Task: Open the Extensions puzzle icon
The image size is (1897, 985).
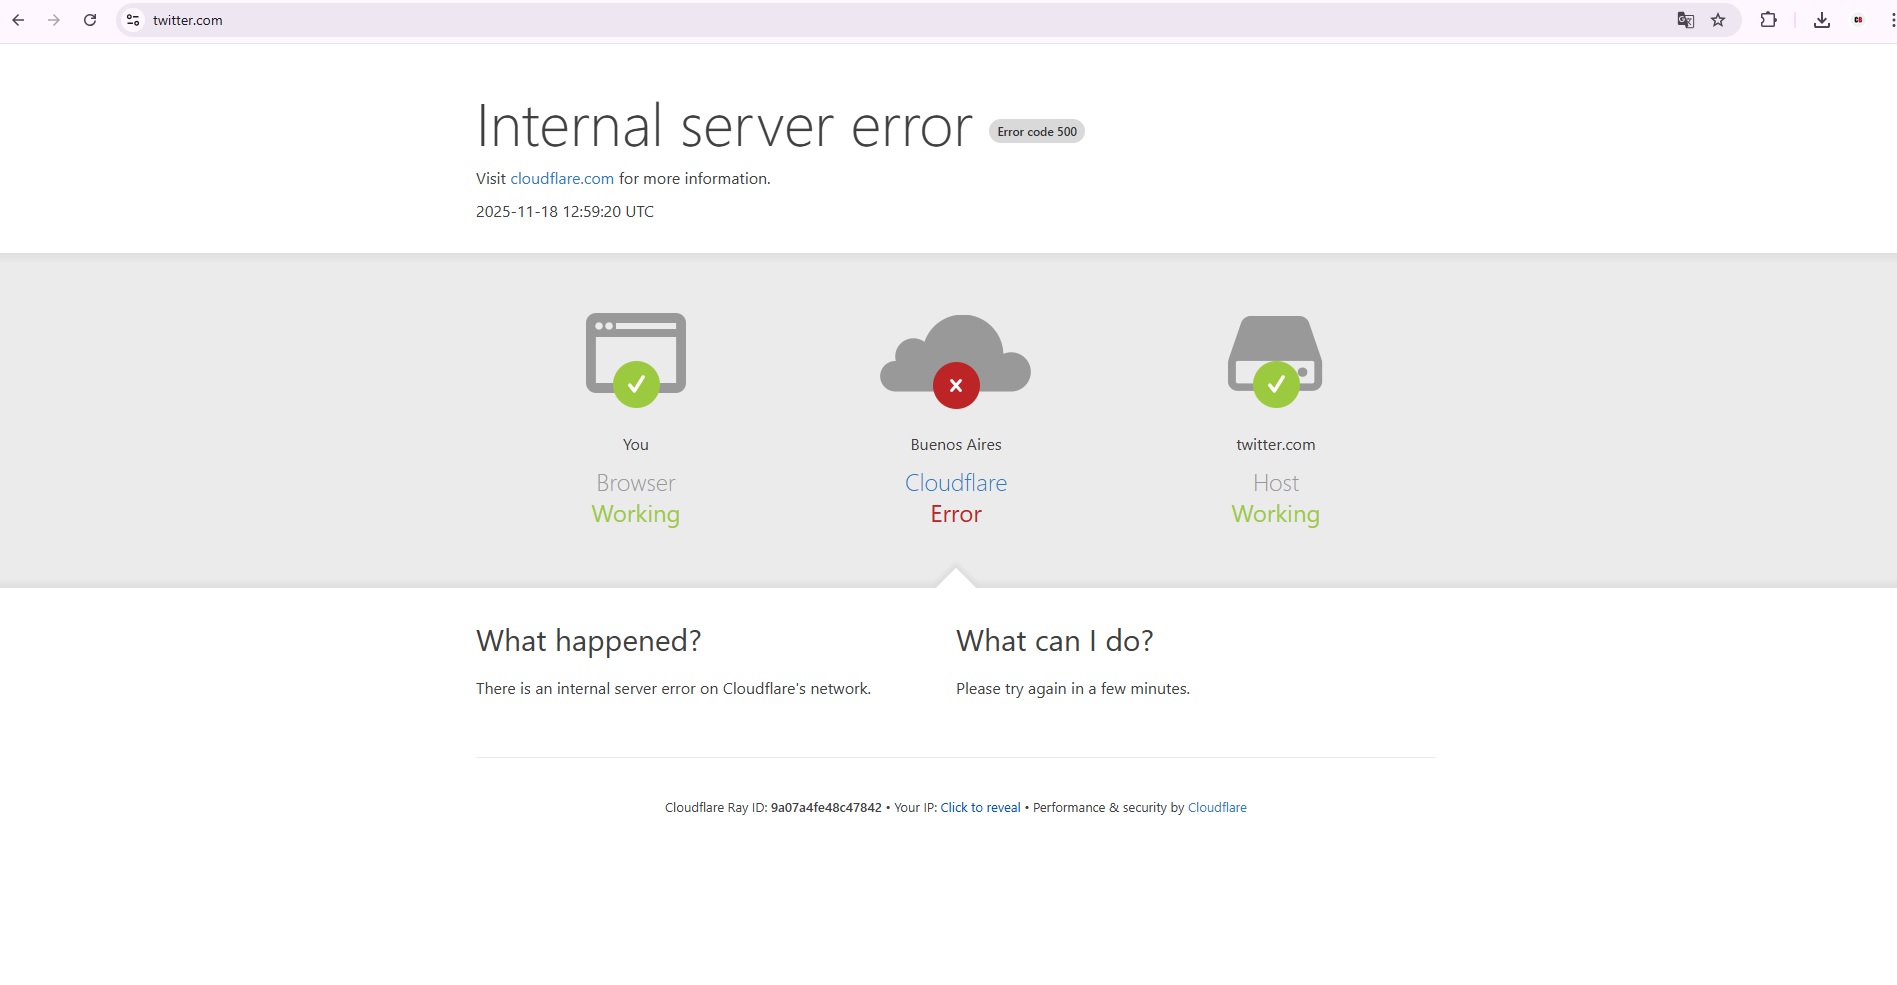Action: (x=1768, y=20)
